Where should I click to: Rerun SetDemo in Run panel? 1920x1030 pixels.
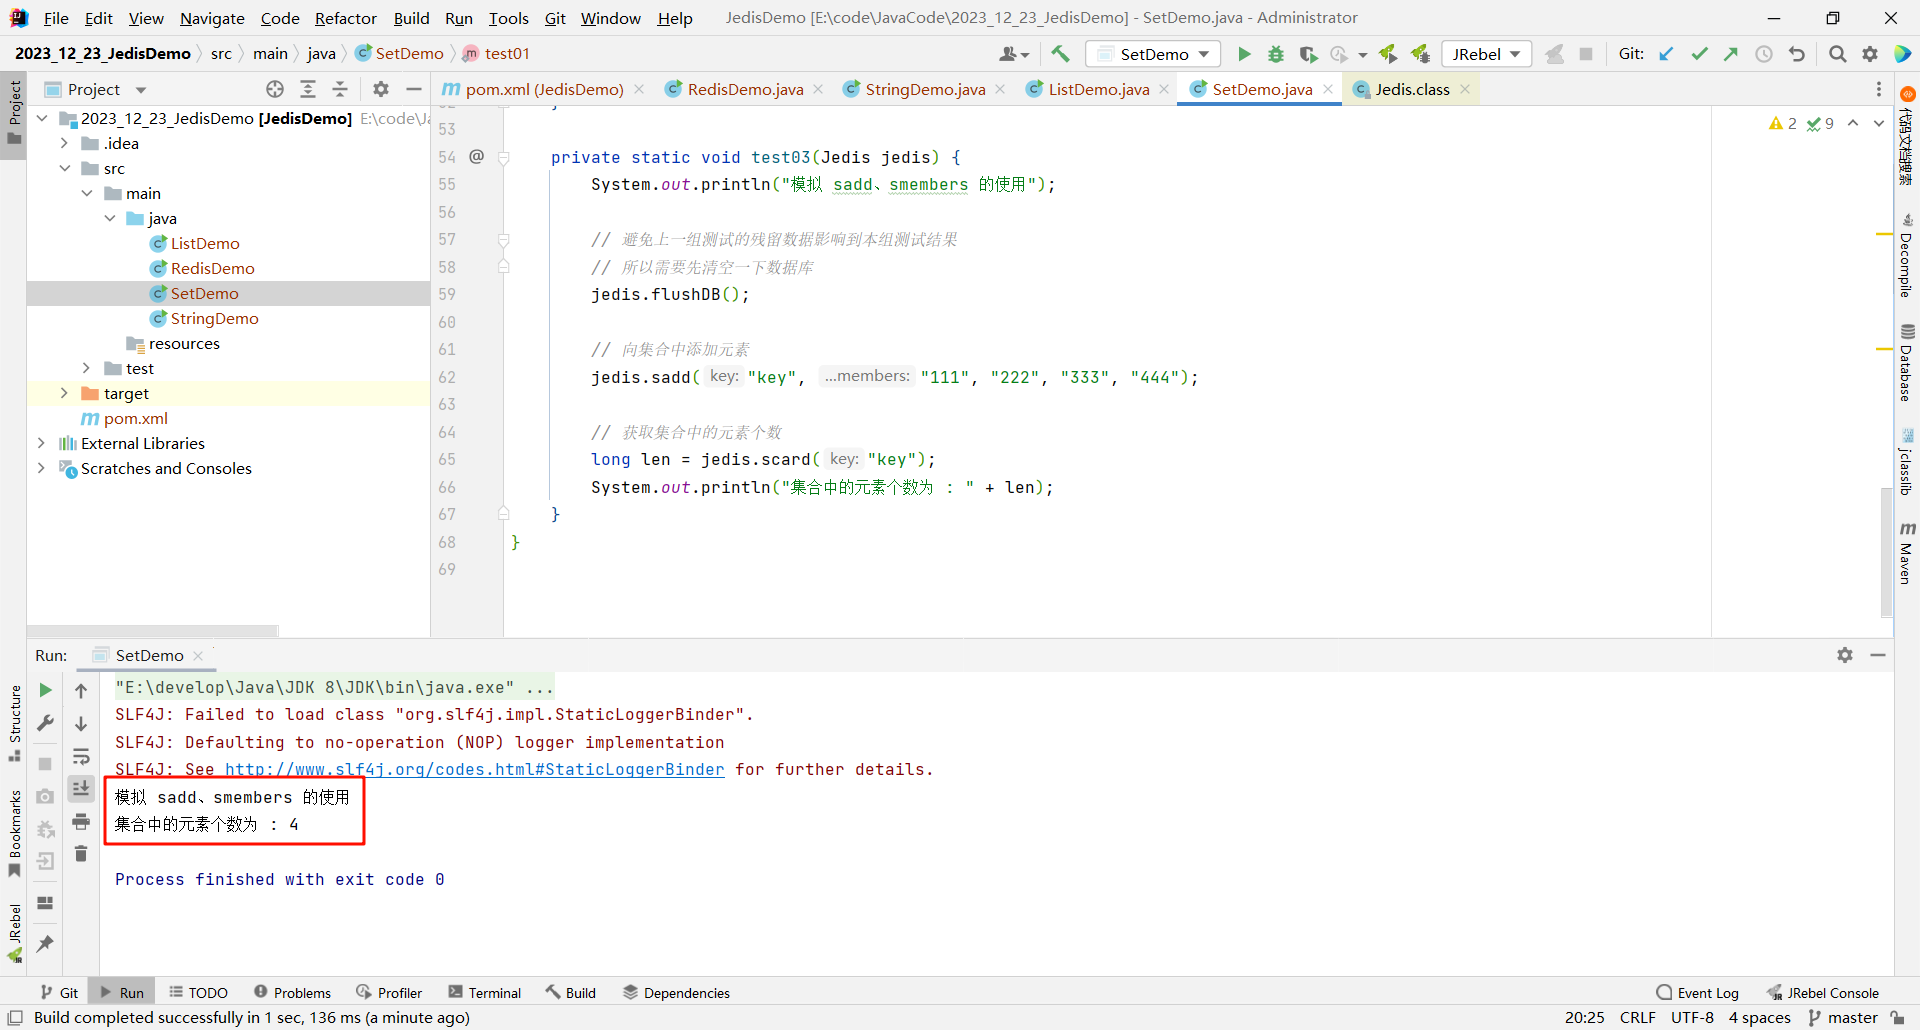click(x=45, y=690)
